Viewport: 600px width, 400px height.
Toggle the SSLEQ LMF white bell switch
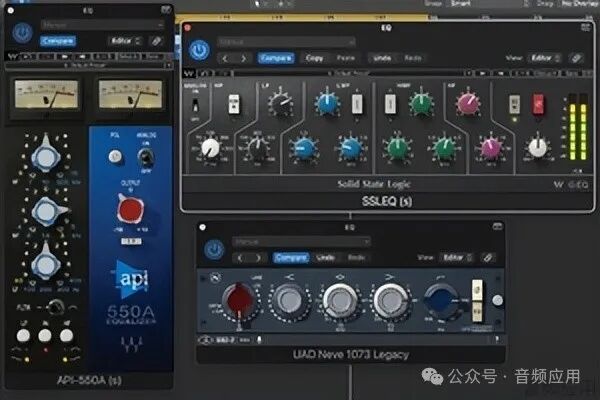pos(357,103)
